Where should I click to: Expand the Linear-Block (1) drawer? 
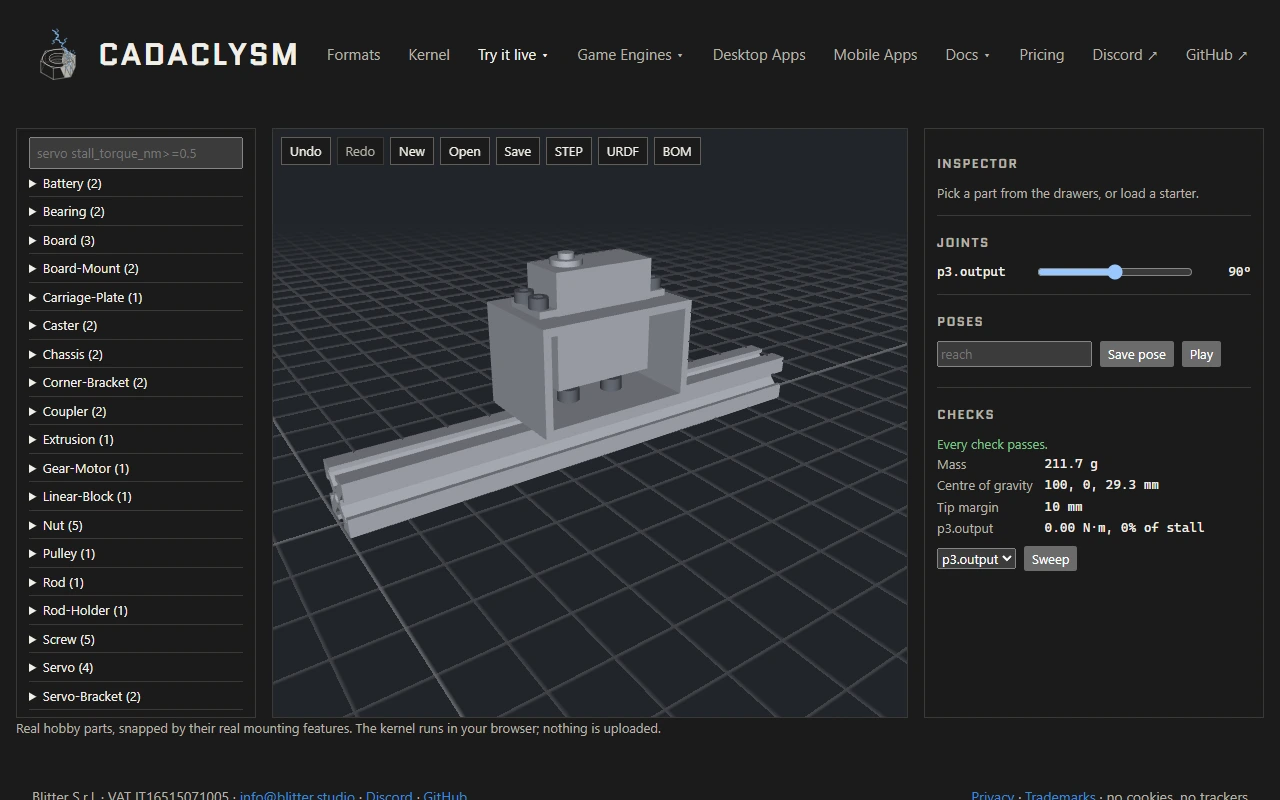tap(136, 497)
